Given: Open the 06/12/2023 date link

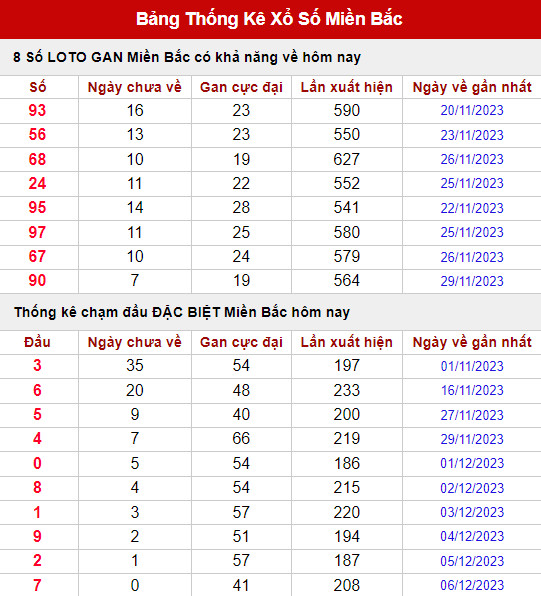Looking at the screenshot, I should 472,585.
